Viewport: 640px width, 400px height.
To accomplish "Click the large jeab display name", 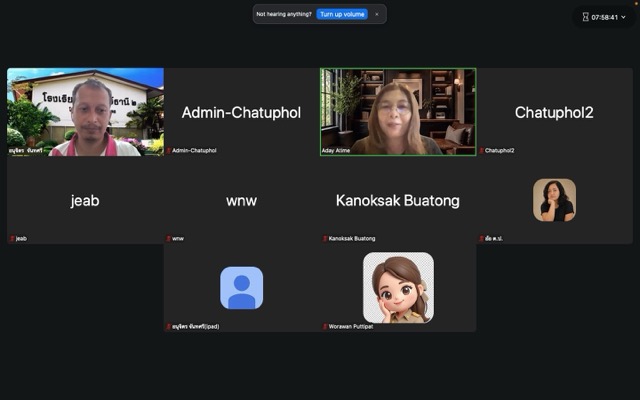I will point(85,201).
